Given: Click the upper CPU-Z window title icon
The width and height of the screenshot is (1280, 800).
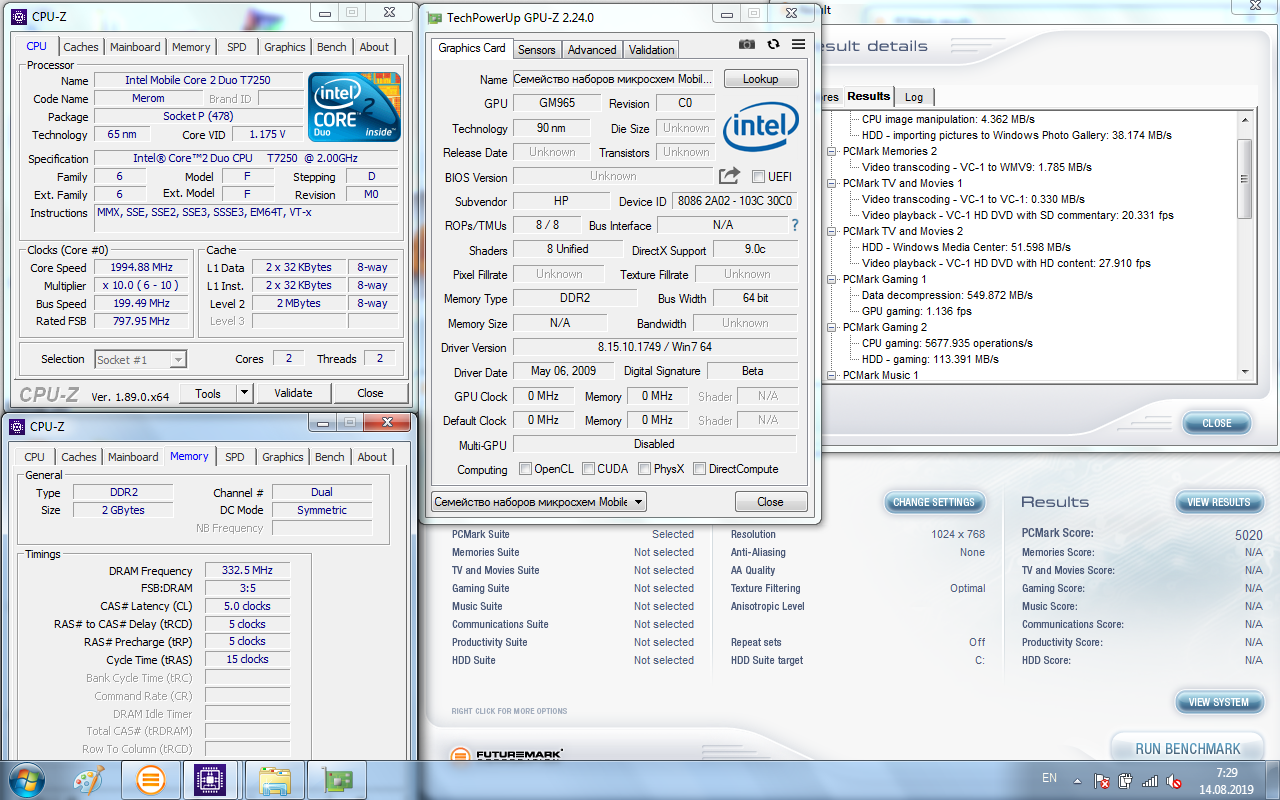Looking at the screenshot, I should click(x=17, y=17).
